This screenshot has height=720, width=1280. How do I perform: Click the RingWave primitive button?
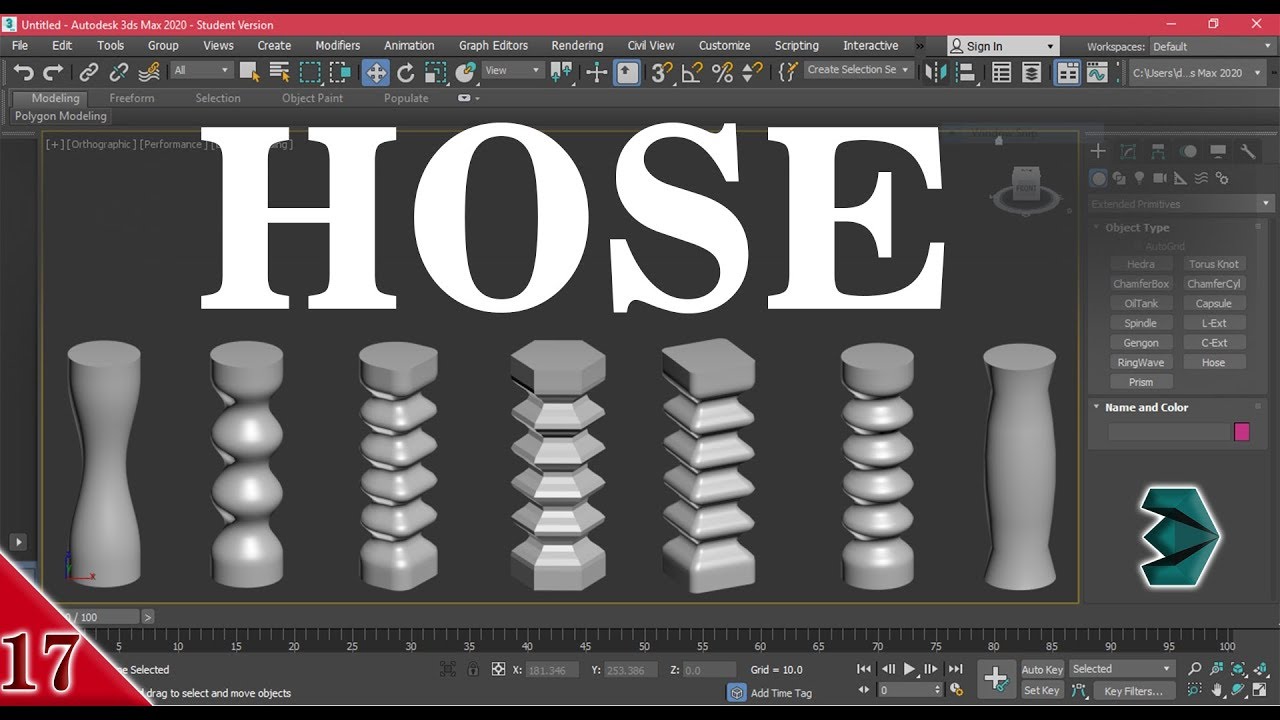pos(1141,363)
